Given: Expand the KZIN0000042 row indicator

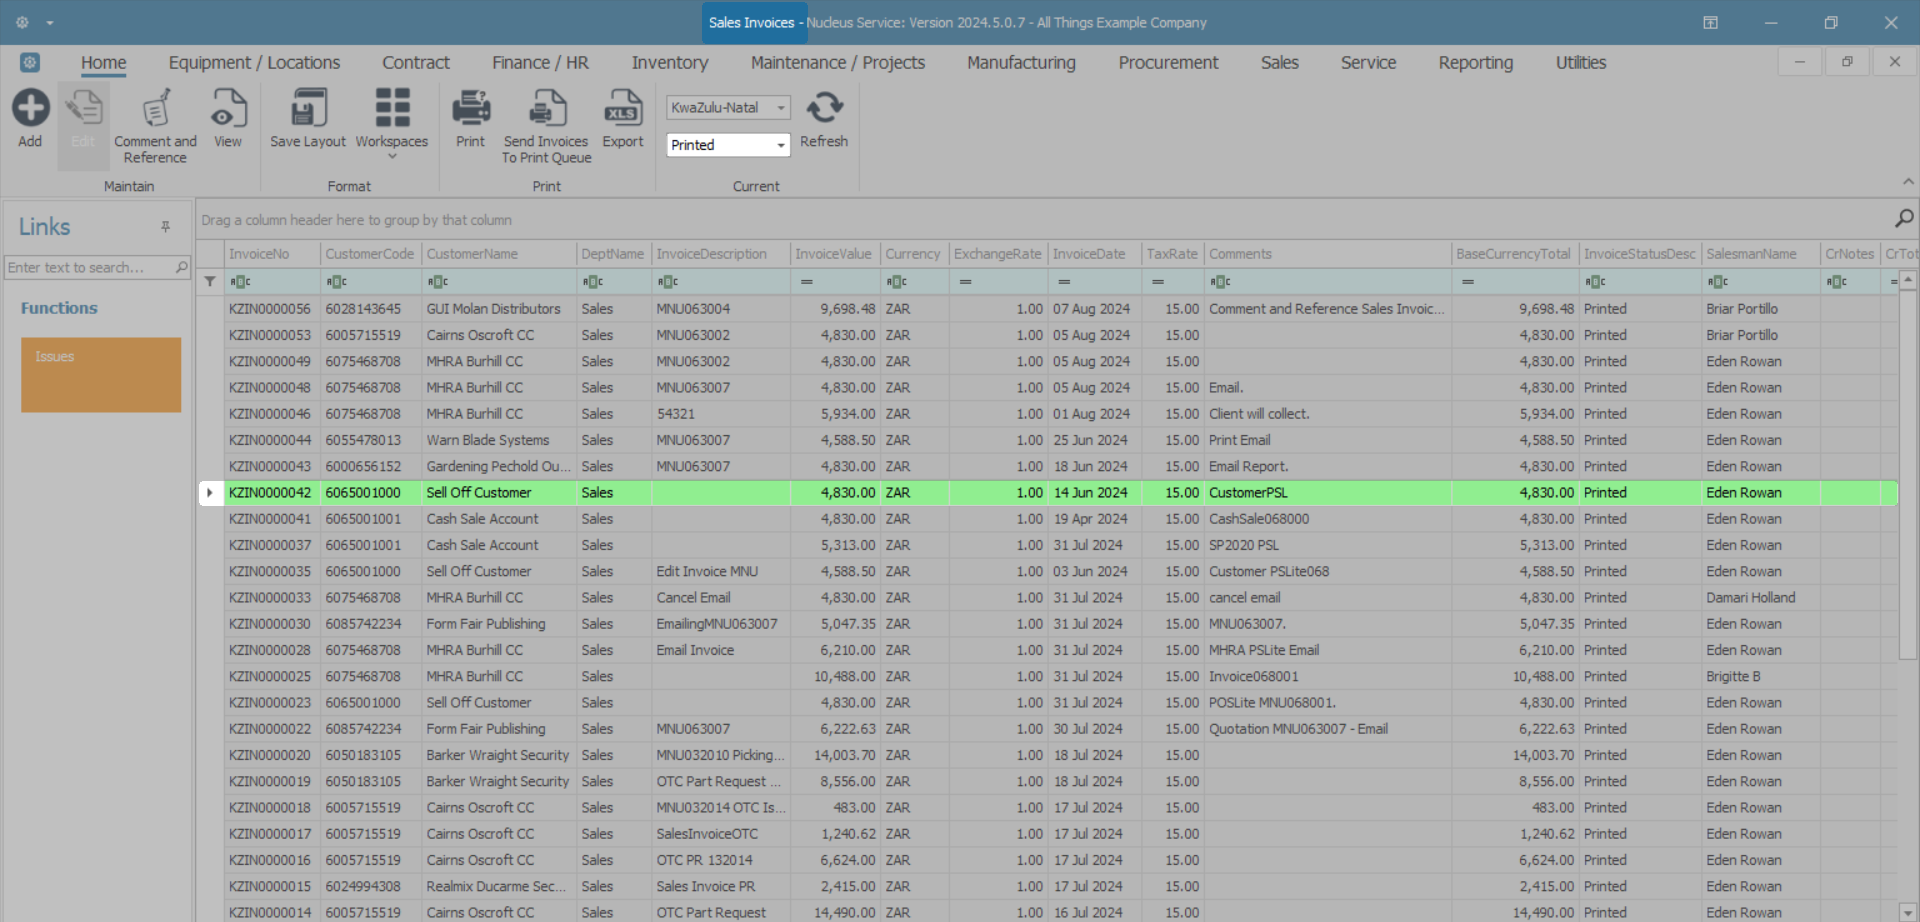Looking at the screenshot, I should click(x=210, y=493).
